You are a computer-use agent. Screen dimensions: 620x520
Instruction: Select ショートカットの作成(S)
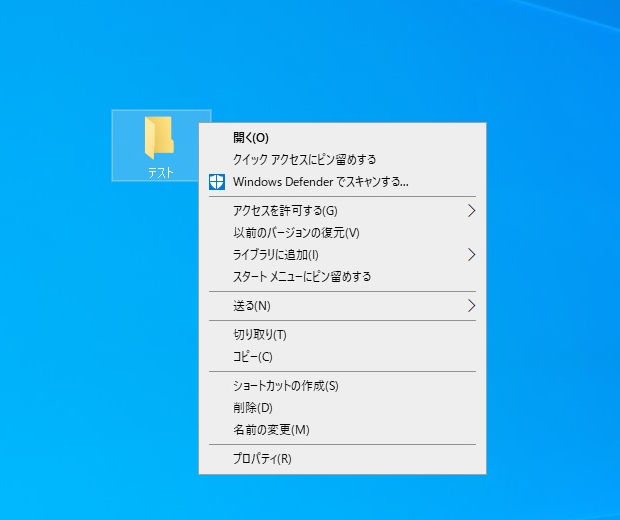(342, 386)
